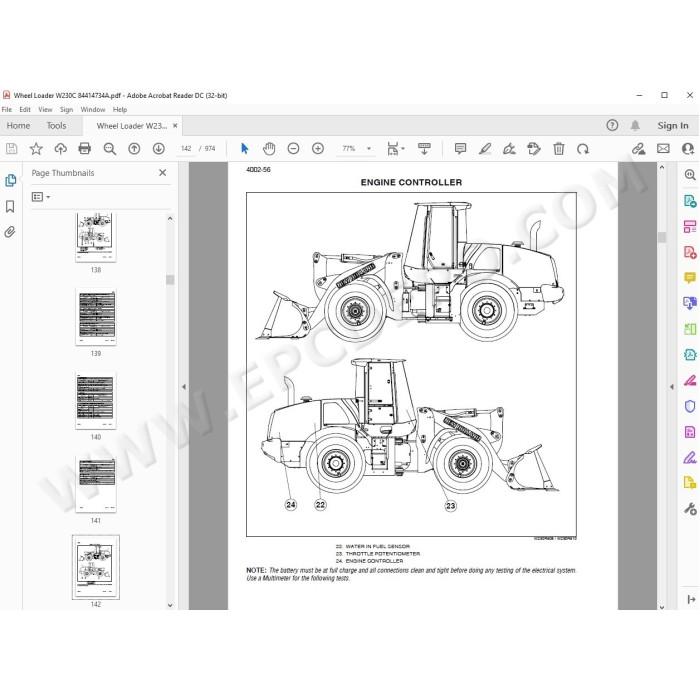Open zoom level 77% dropdown
The width and height of the screenshot is (700, 700).
click(x=369, y=149)
